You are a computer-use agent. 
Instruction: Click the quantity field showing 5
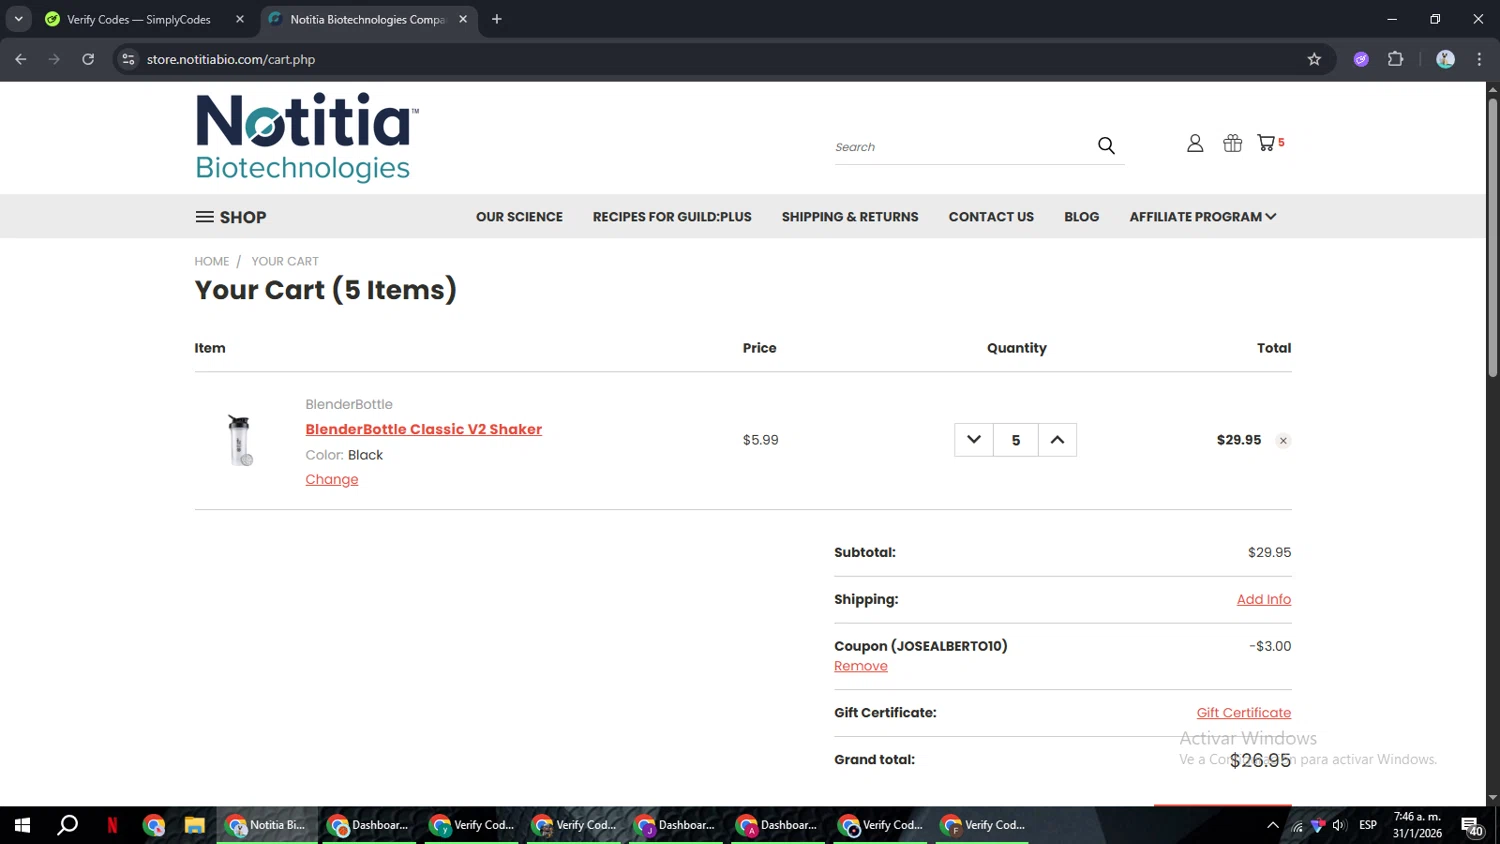pos(1016,440)
